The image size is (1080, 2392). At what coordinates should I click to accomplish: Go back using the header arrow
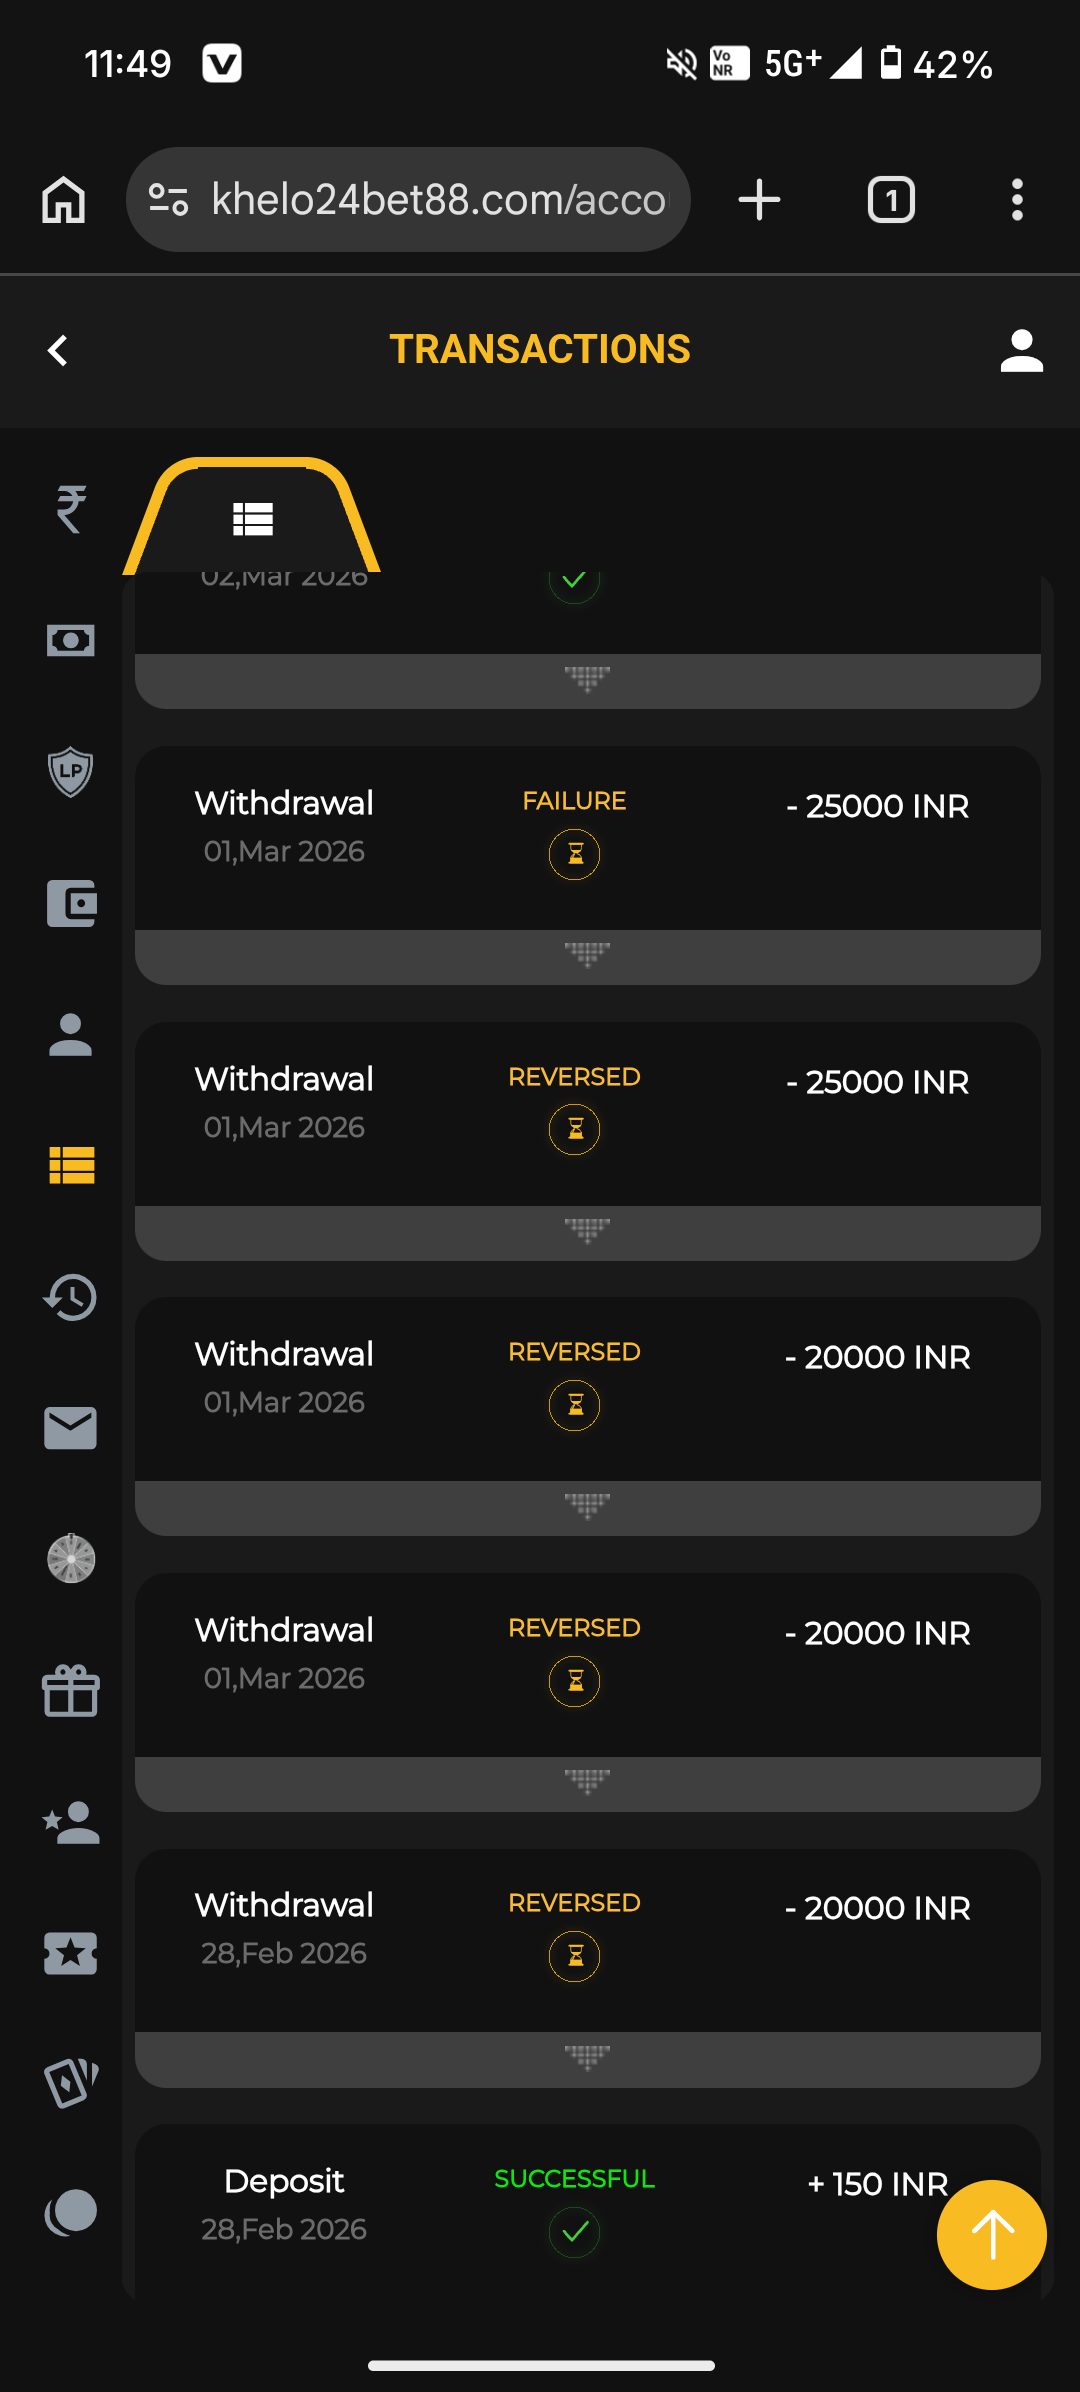pyautogui.click(x=58, y=351)
